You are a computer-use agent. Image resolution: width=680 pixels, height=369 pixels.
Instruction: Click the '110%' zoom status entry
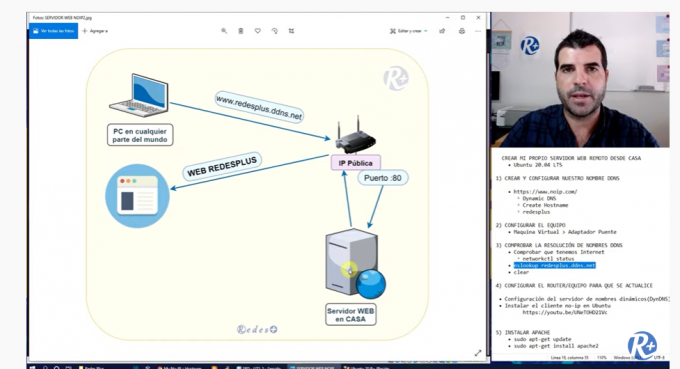pyautogui.click(x=602, y=358)
